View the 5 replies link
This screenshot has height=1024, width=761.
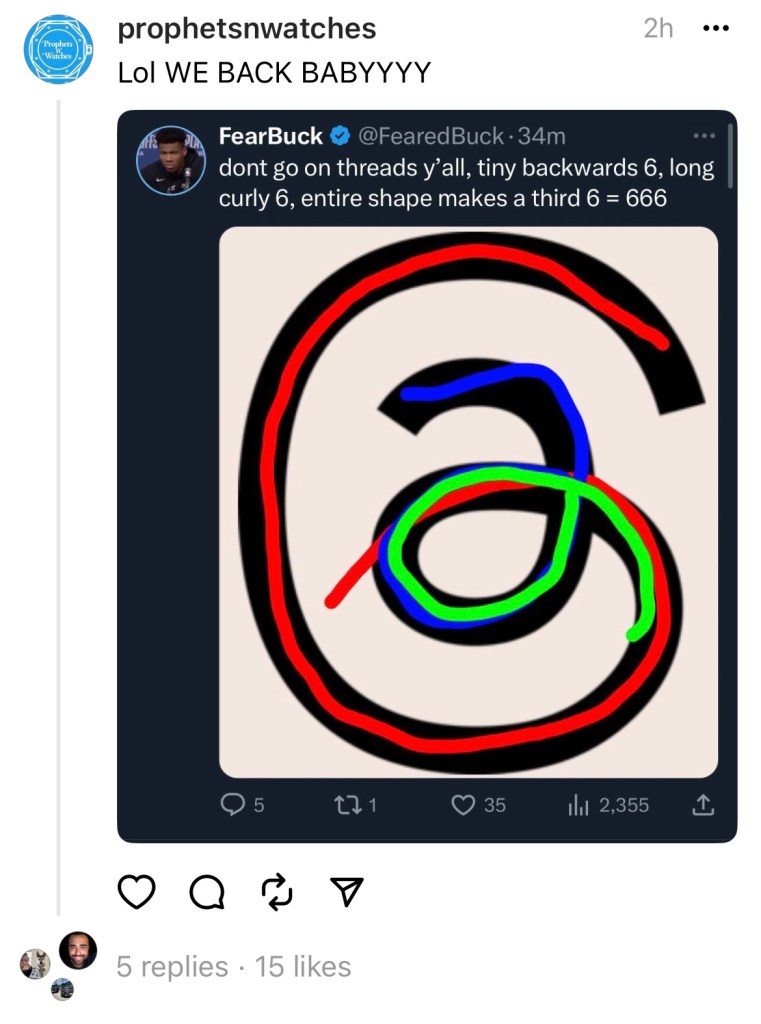coord(172,967)
